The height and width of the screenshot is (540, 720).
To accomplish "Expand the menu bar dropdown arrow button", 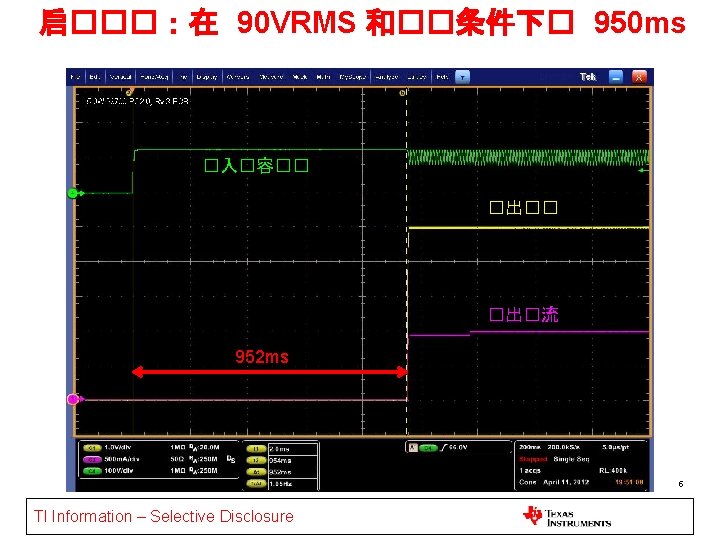I will 462,77.
